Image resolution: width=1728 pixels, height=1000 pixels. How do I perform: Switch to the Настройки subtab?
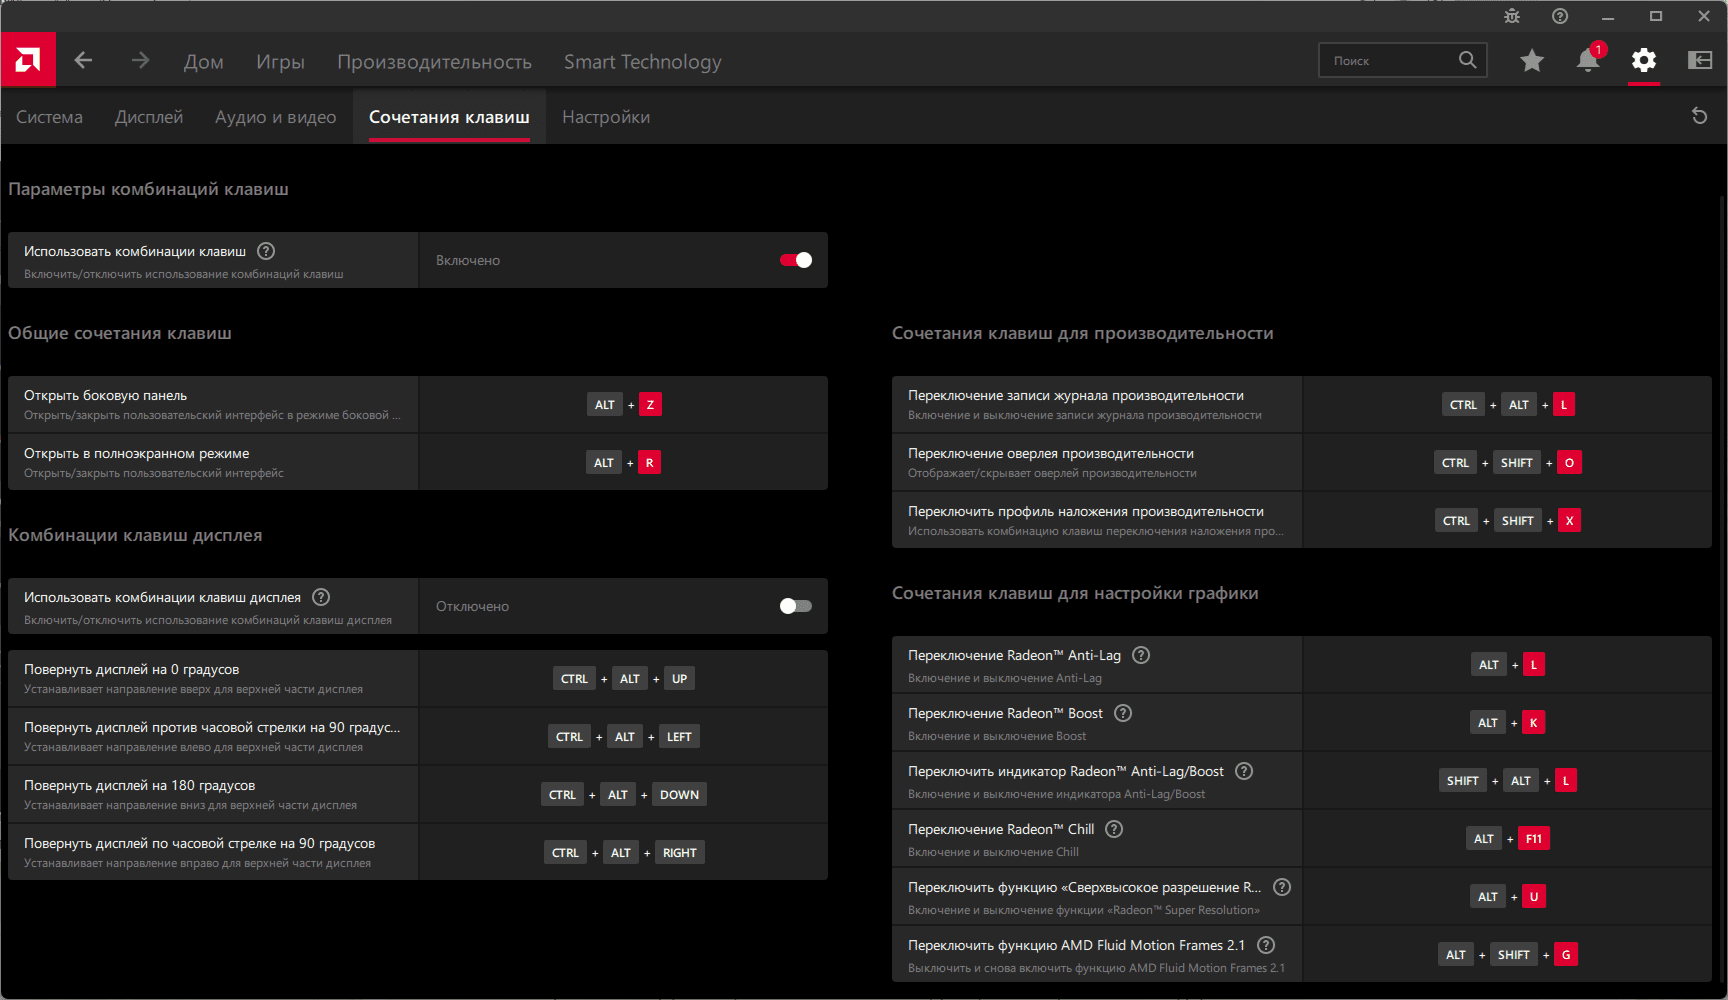(606, 117)
